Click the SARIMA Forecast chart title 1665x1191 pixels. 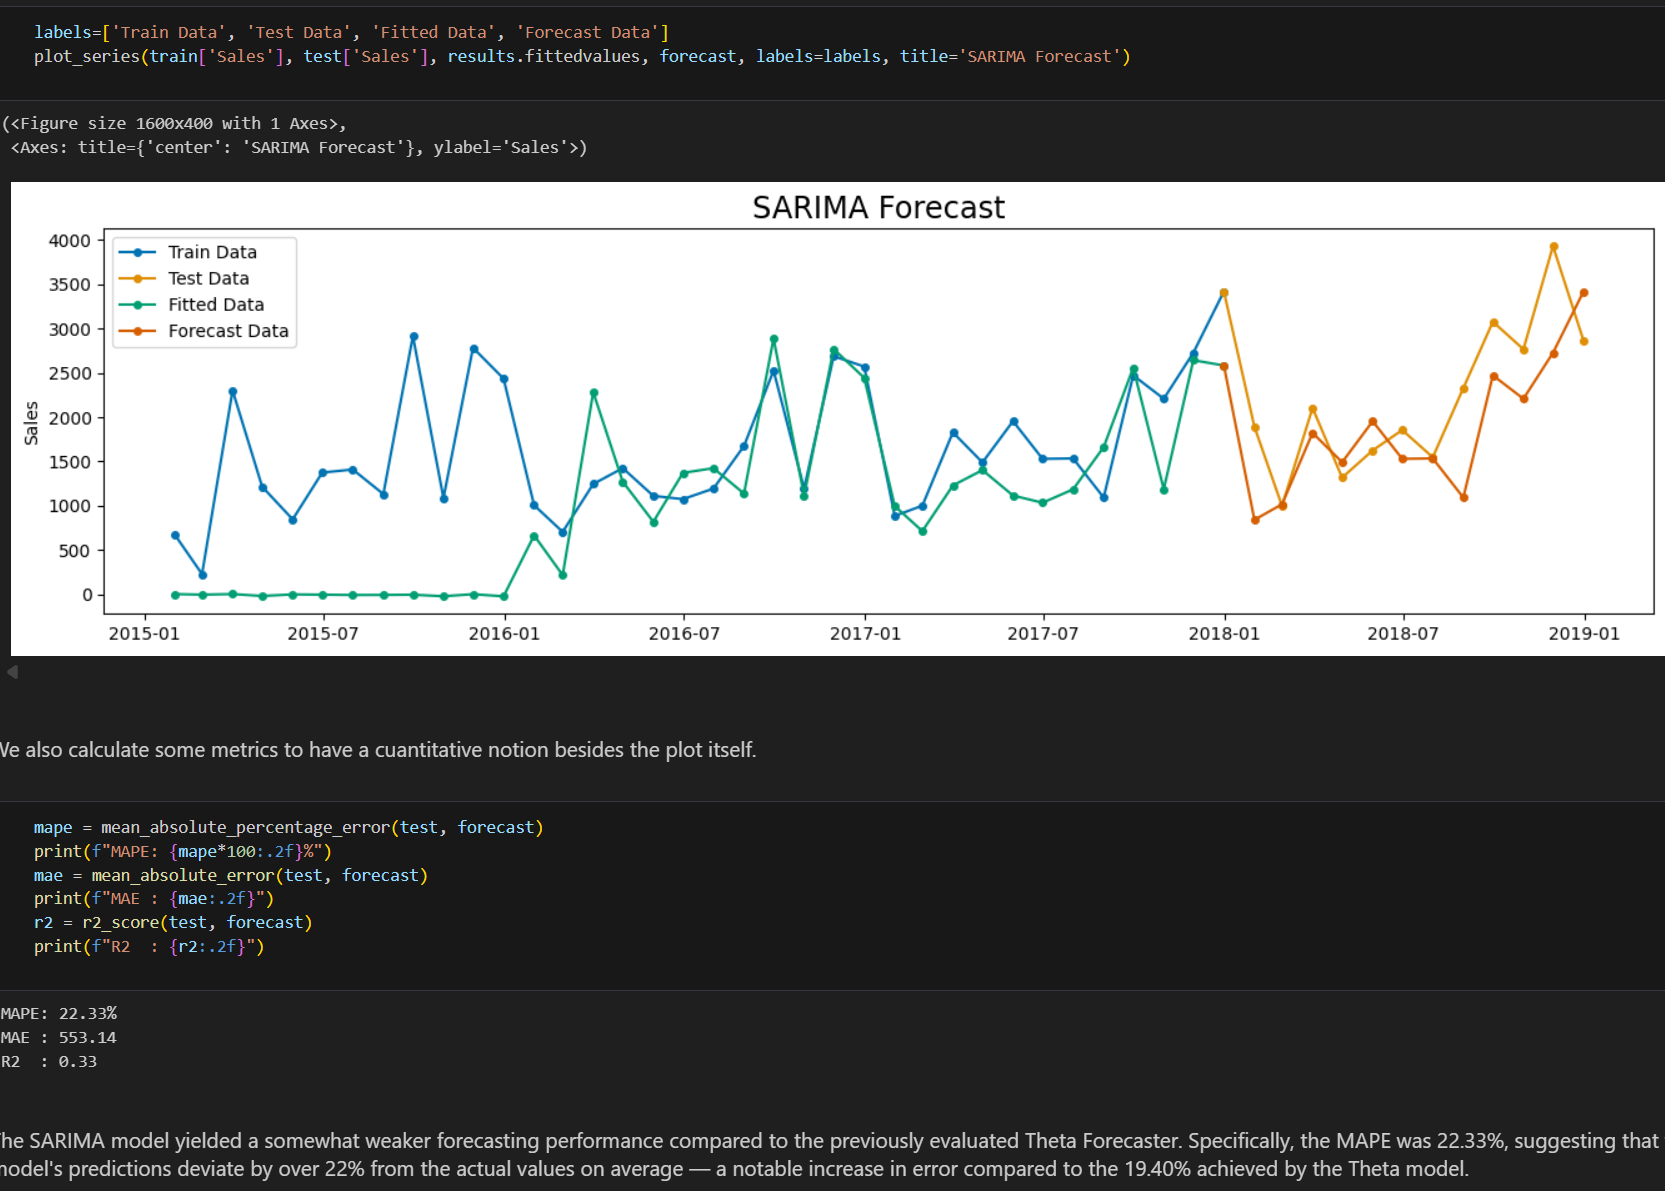point(878,207)
